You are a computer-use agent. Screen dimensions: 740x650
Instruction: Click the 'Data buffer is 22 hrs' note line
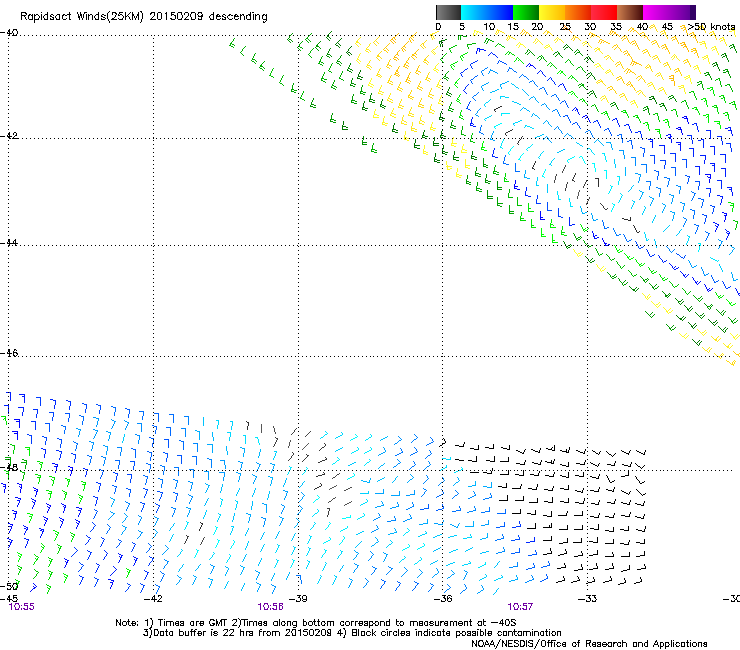pyautogui.click(x=352, y=633)
